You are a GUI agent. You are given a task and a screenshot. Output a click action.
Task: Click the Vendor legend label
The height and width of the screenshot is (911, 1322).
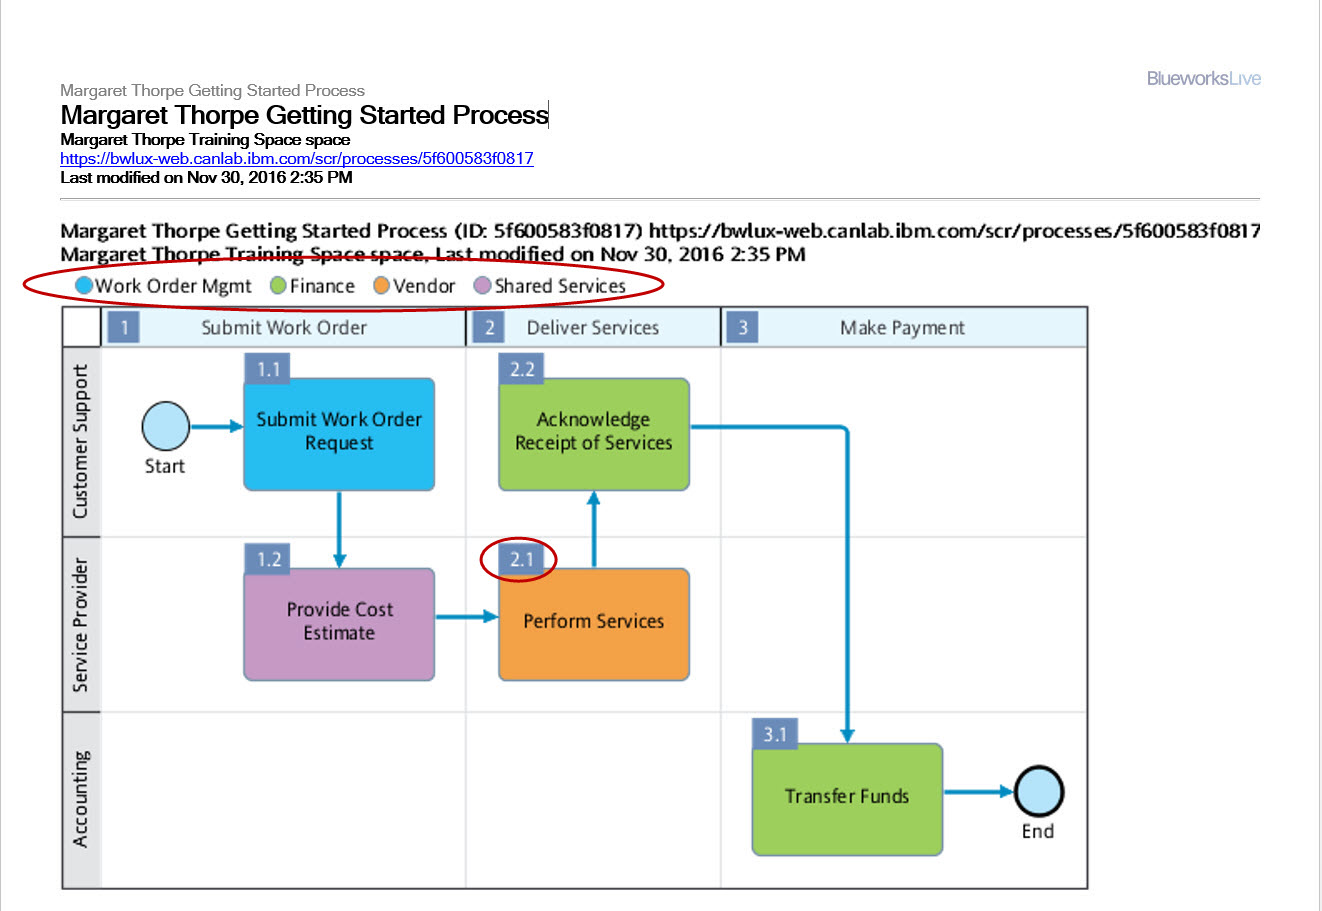[424, 285]
